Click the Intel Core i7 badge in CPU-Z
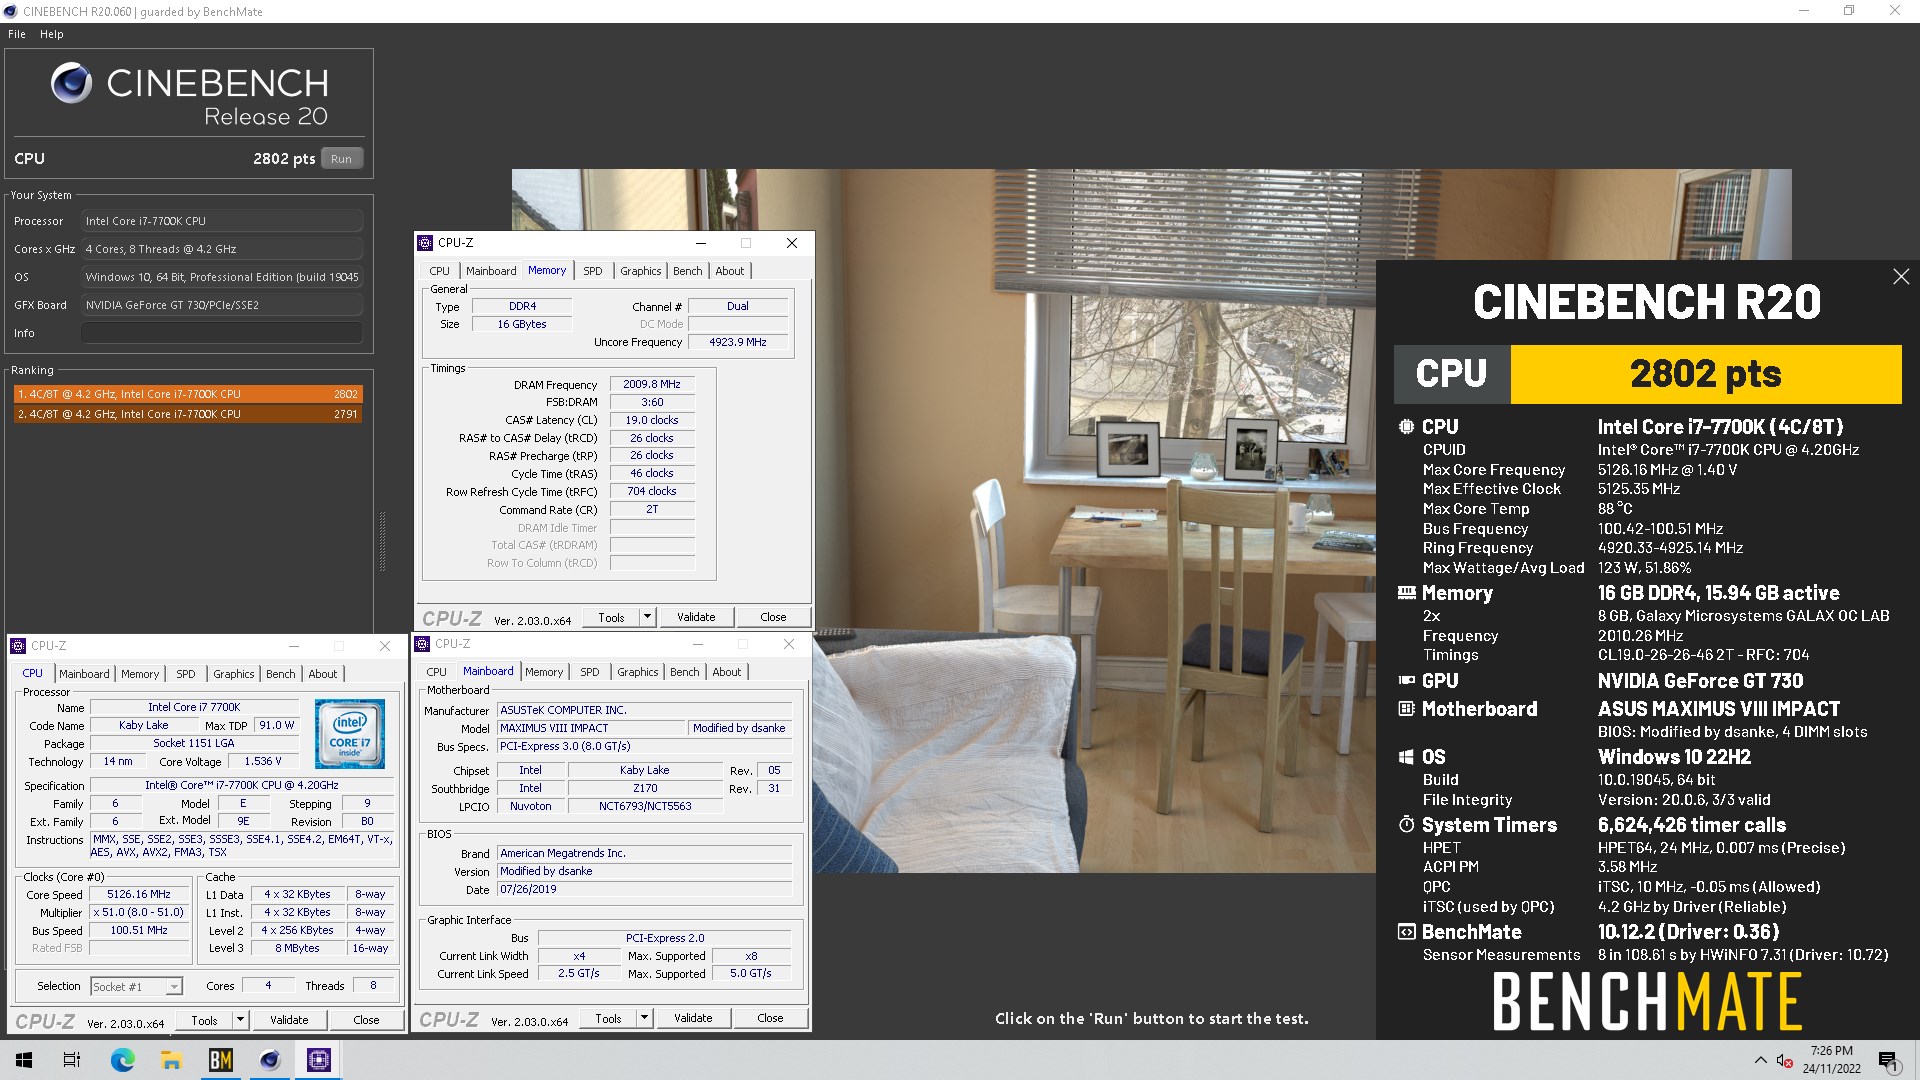Viewport: 1920px width, 1080px height. click(350, 734)
